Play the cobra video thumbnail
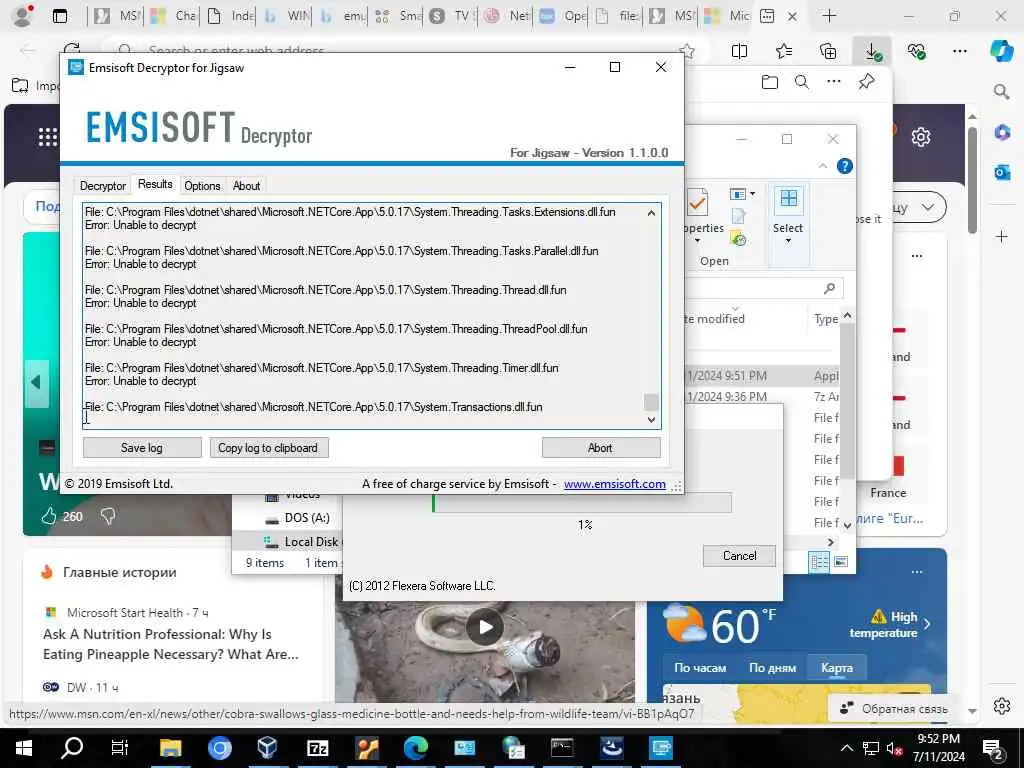 pyautogui.click(x=485, y=627)
